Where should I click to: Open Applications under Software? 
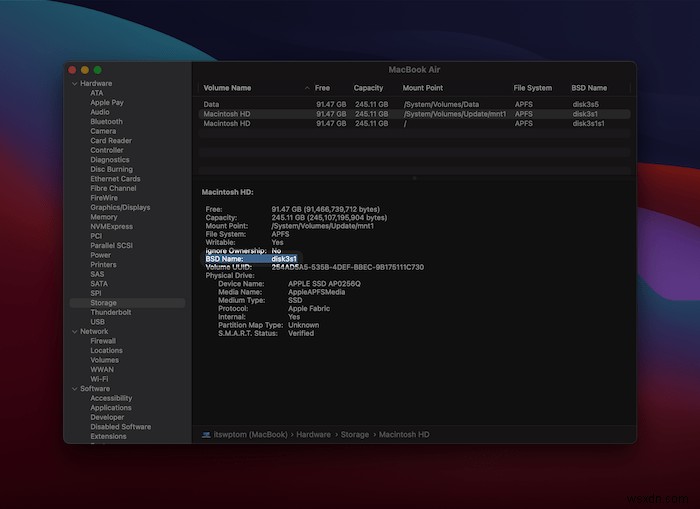[110, 408]
